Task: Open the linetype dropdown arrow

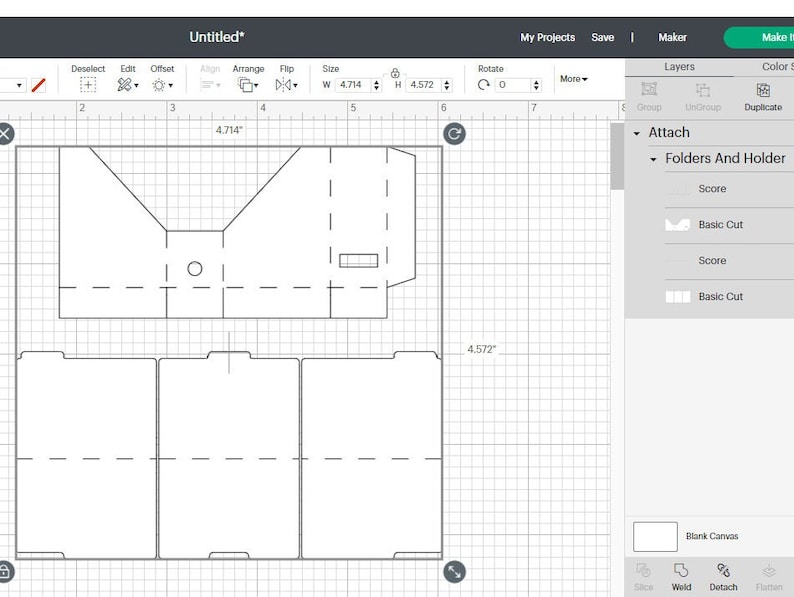Action: tap(19, 85)
